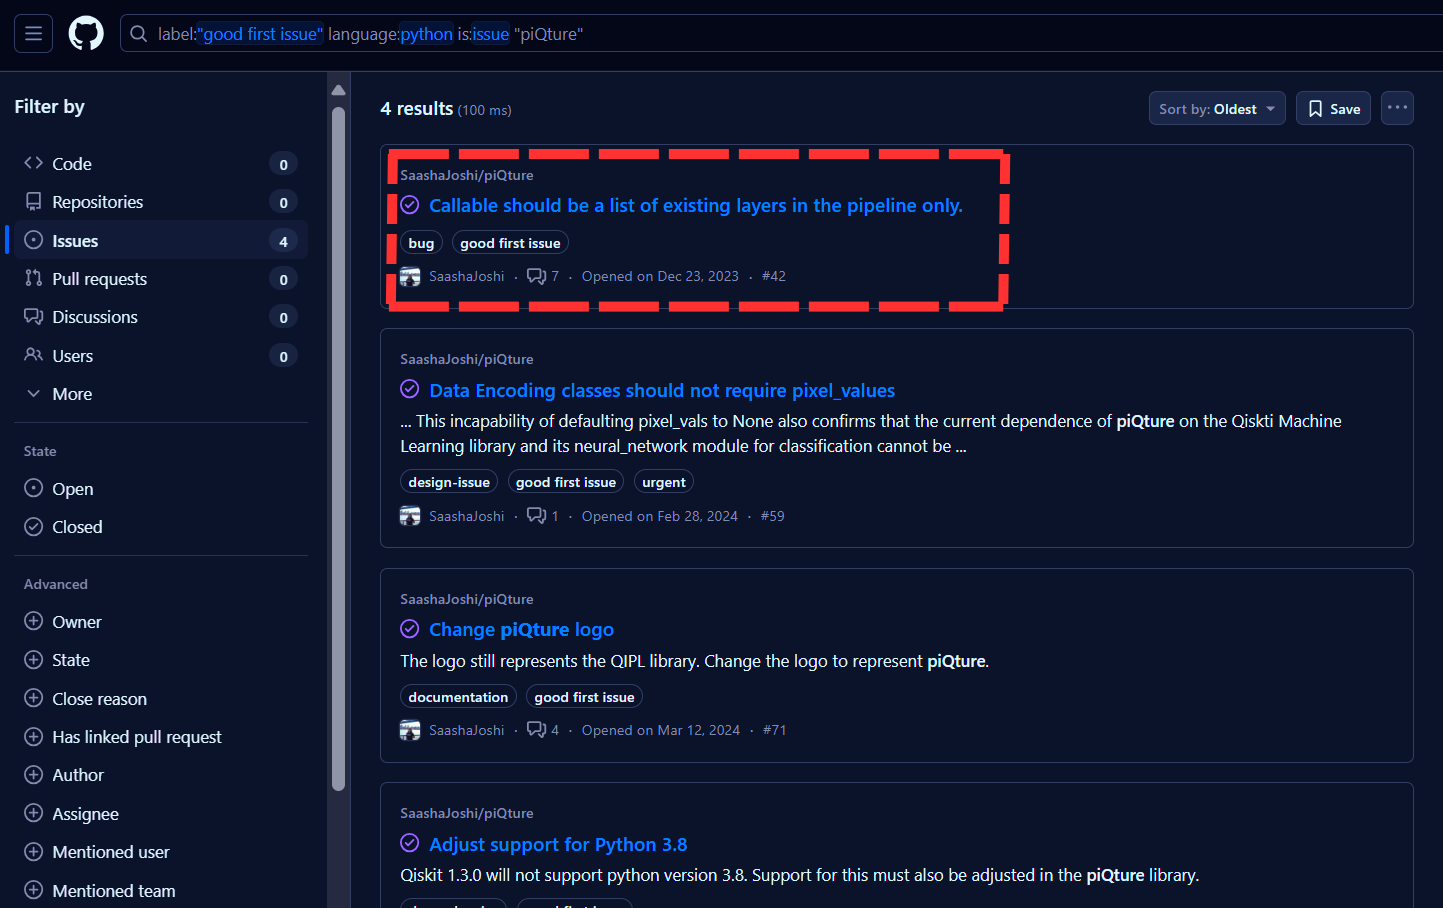Click the bookmark Save search button
1443x908 pixels.
pyautogui.click(x=1333, y=109)
